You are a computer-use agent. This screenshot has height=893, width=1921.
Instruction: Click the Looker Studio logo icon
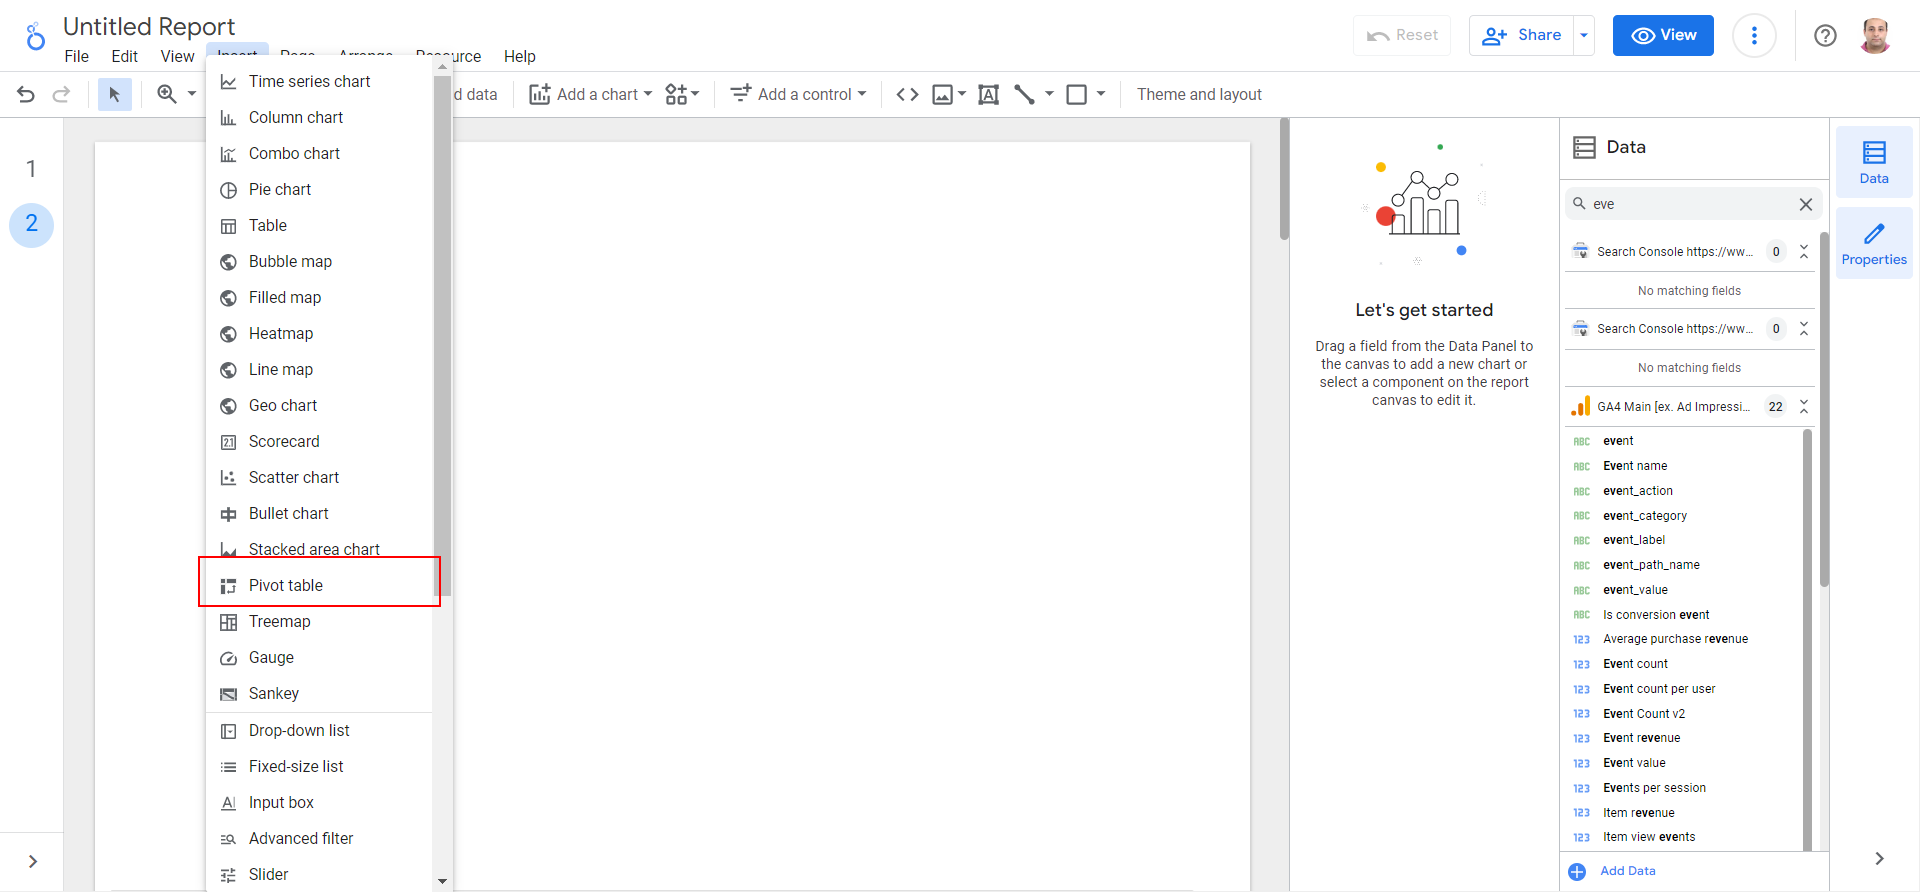pyautogui.click(x=35, y=36)
